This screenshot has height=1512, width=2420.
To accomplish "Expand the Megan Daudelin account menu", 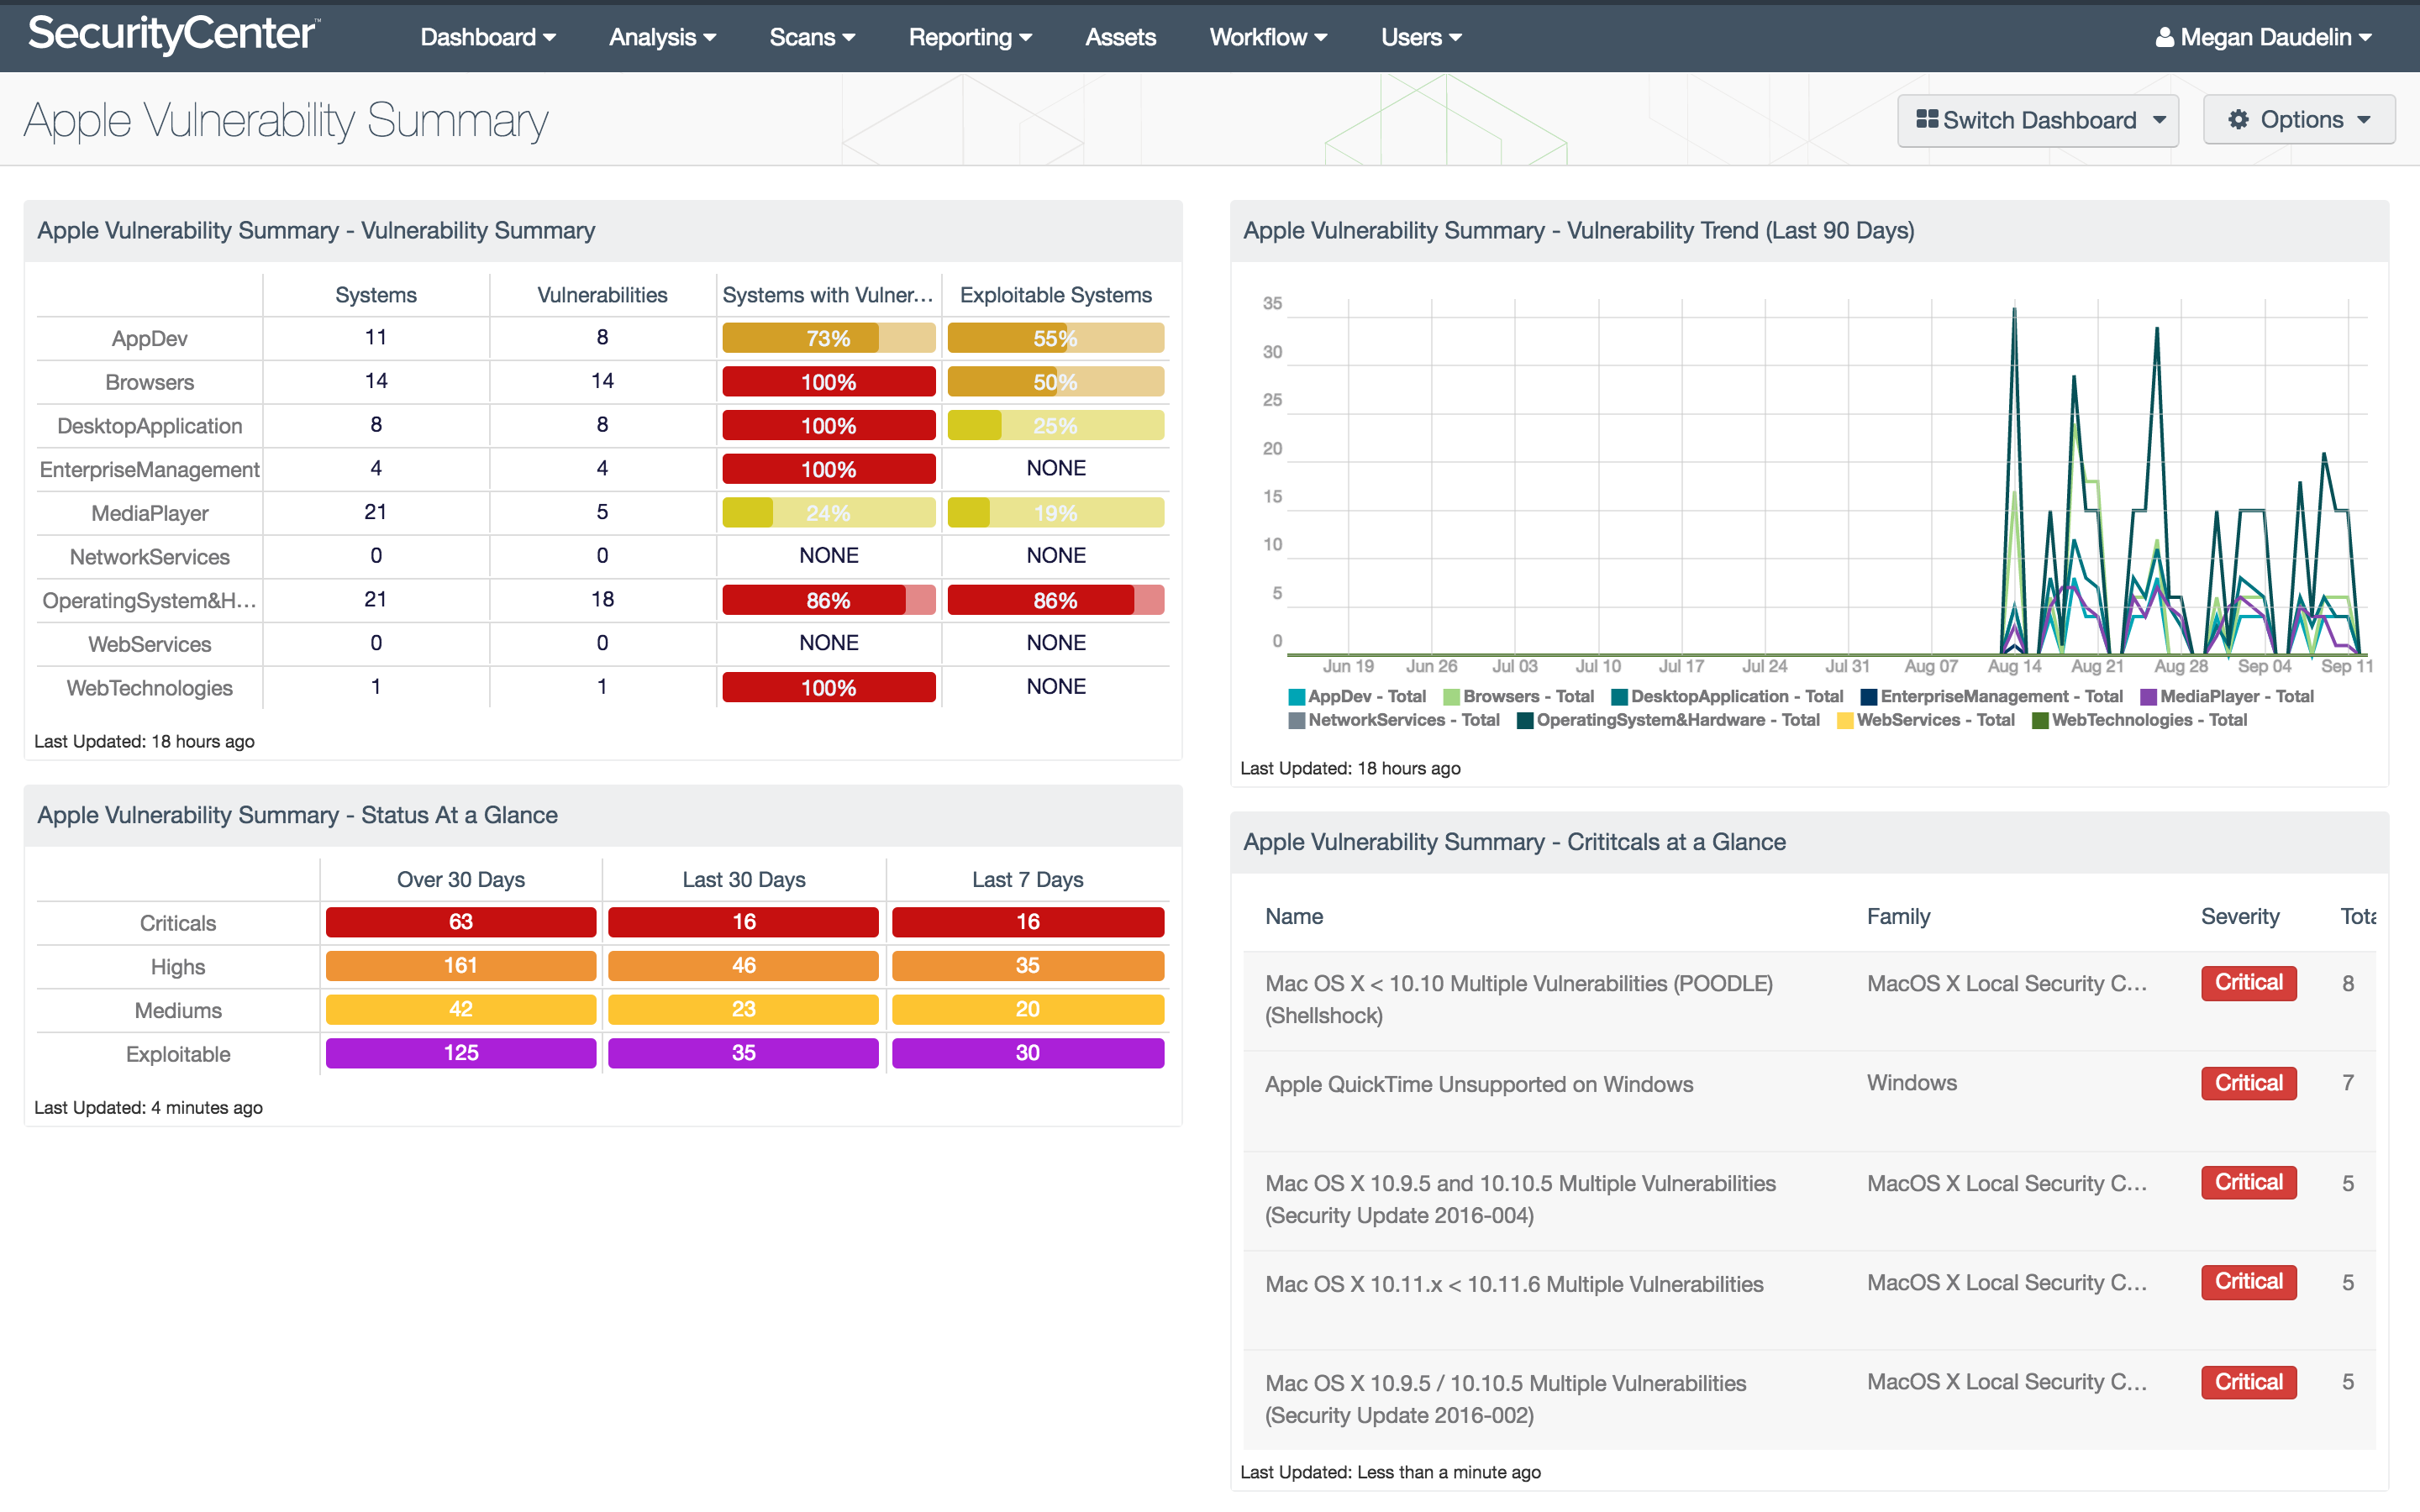I will (x=2264, y=37).
